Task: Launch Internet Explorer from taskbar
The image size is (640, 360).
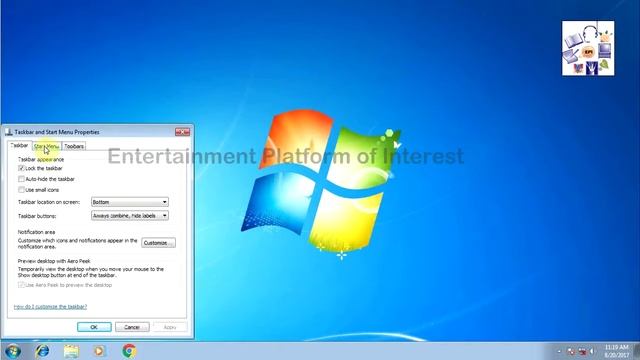Action: coord(42,351)
